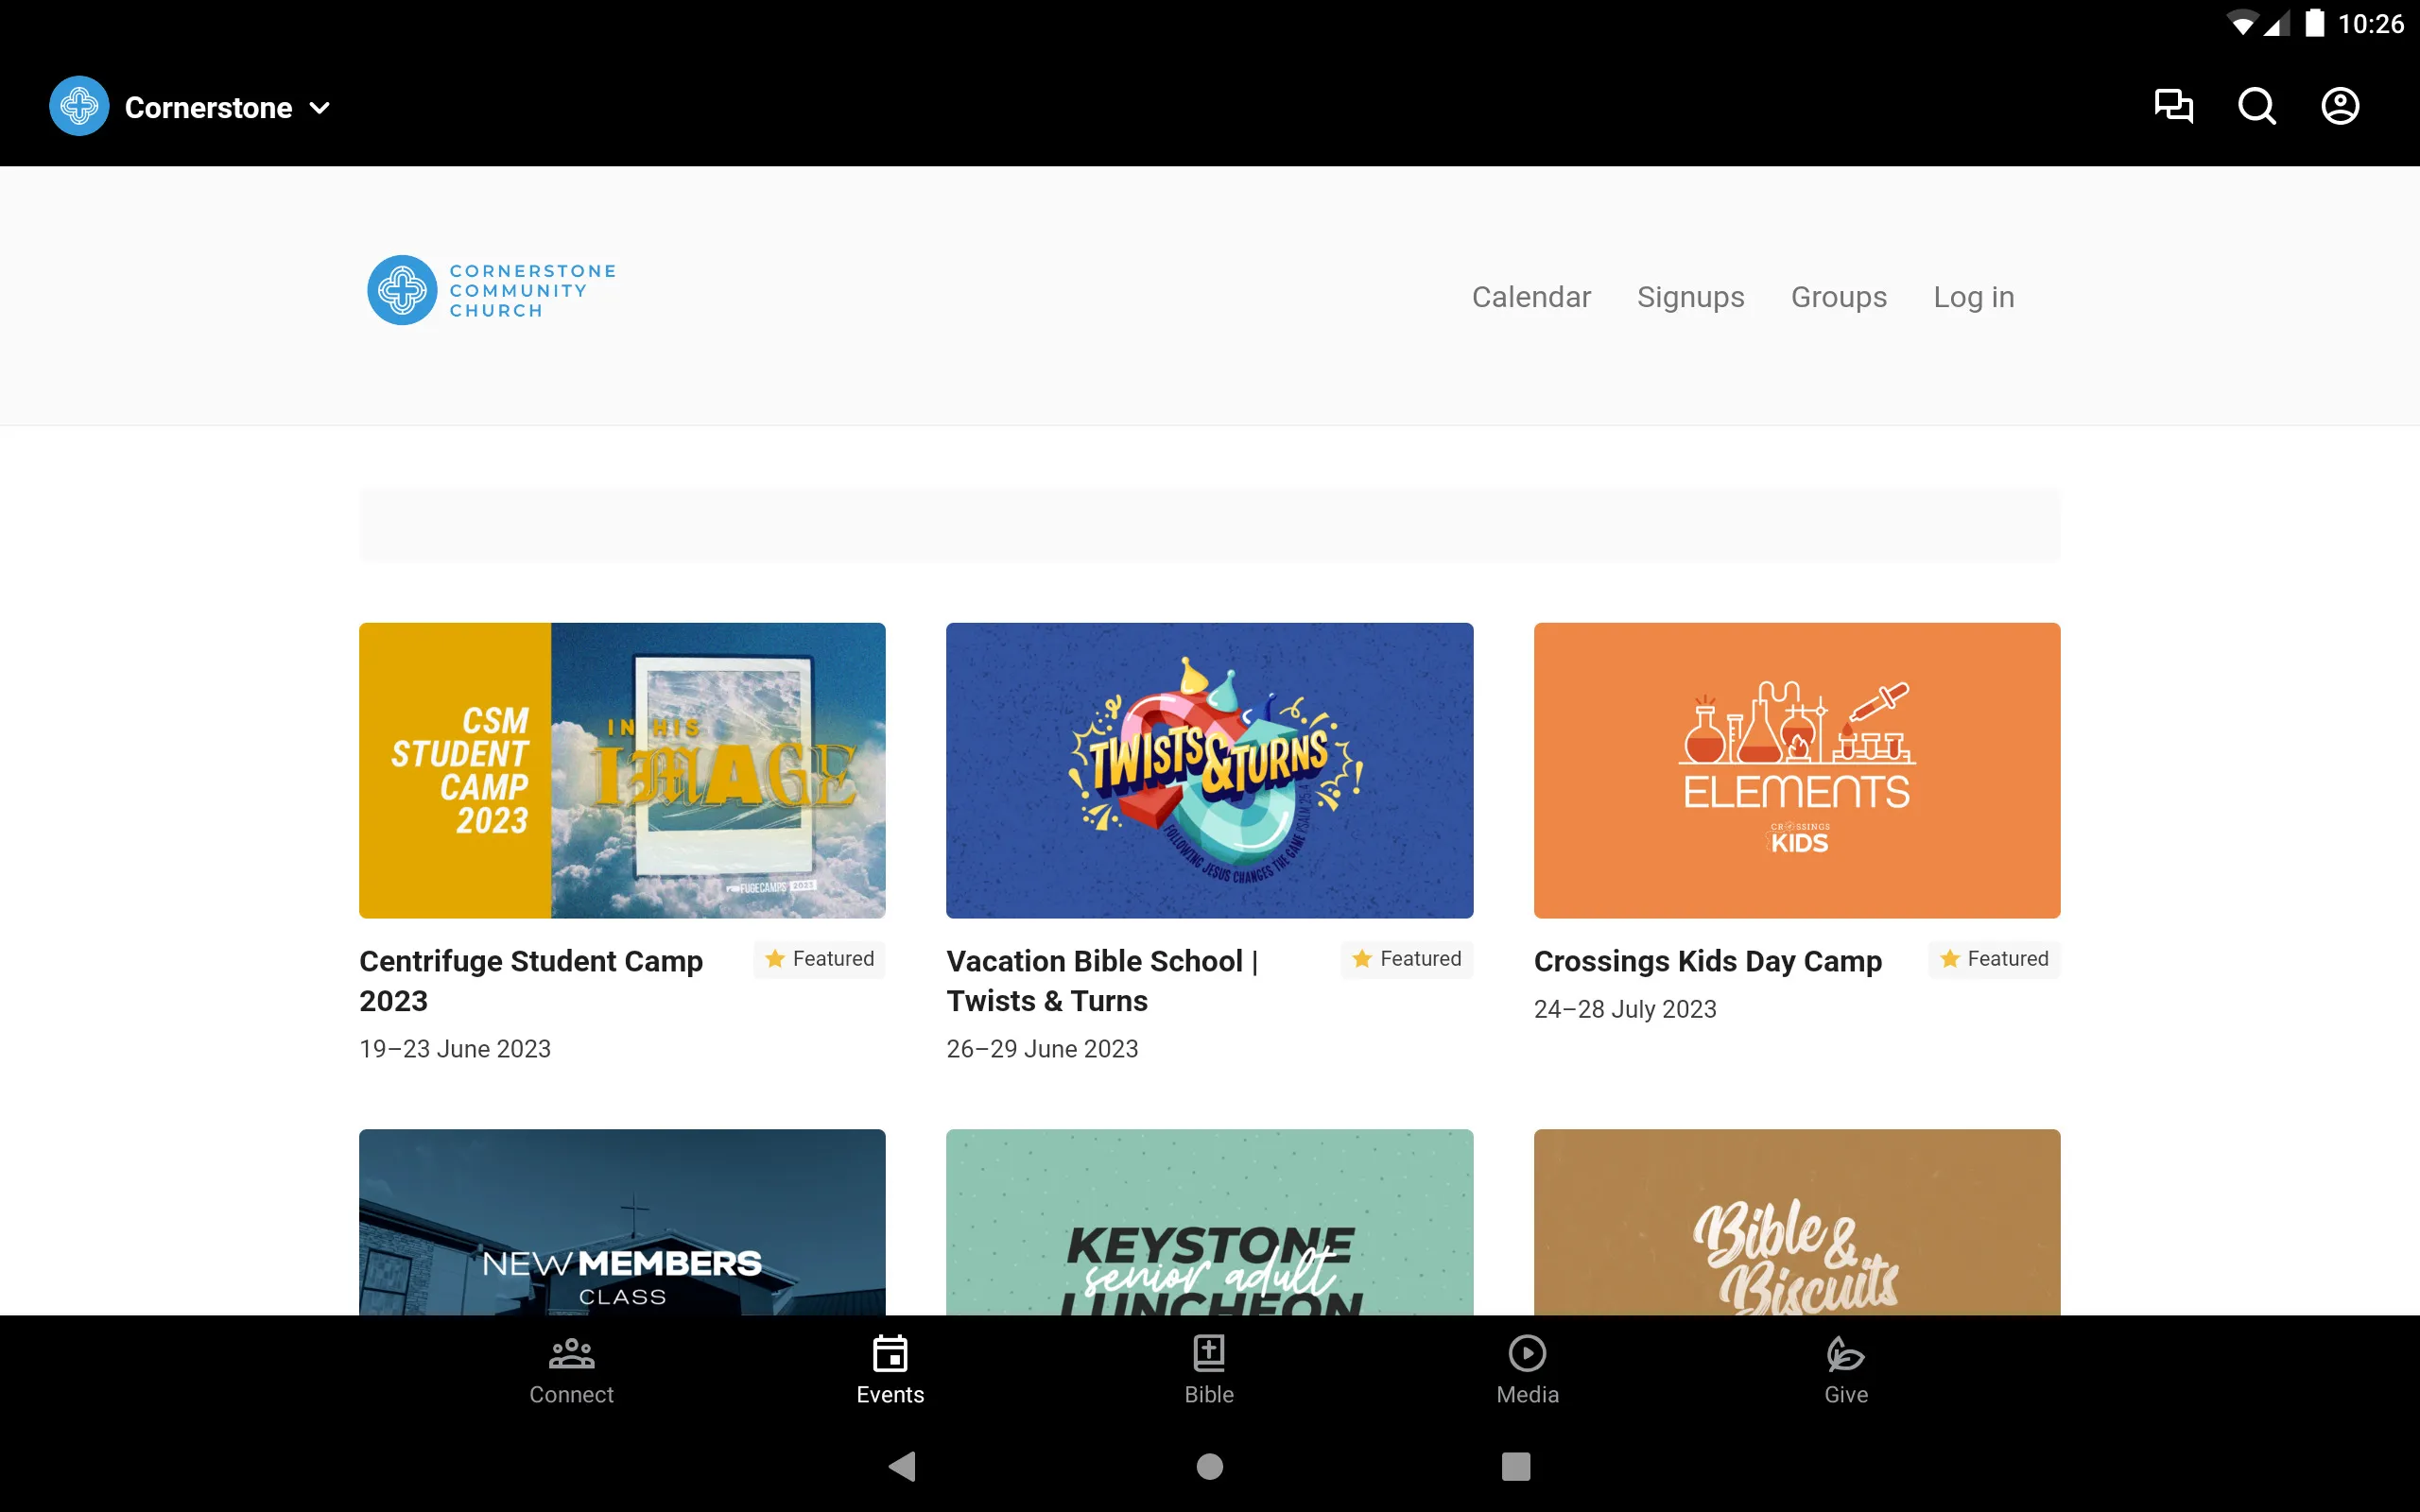Expand Cornerstone church dropdown
Image resolution: width=2420 pixels, height=1512 pixels.
point(322,106)
